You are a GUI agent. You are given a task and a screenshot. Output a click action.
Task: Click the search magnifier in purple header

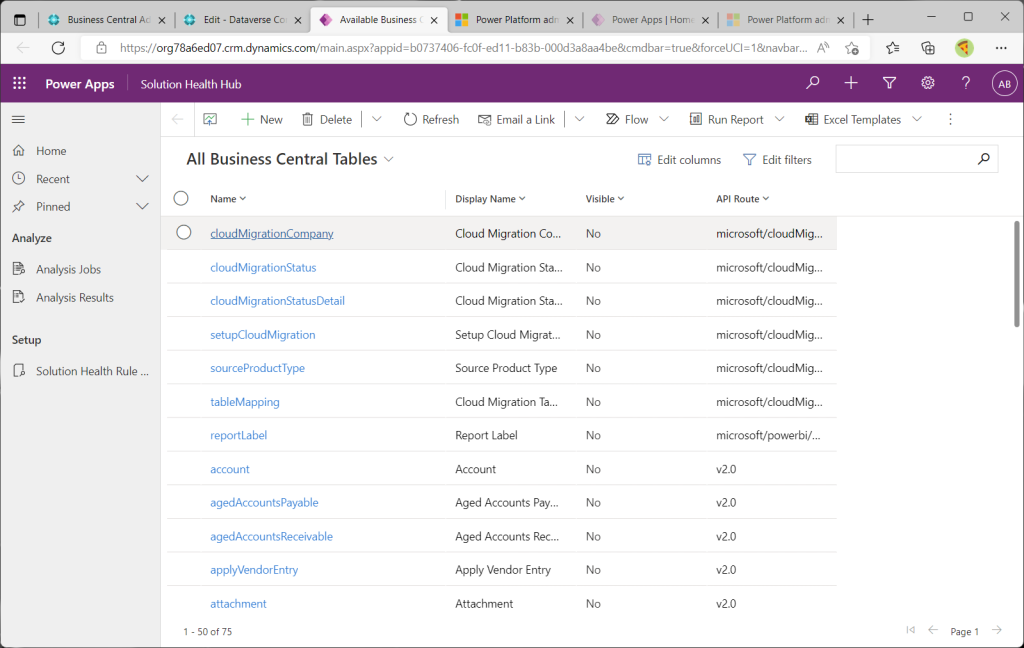click(x=812, y=83)
